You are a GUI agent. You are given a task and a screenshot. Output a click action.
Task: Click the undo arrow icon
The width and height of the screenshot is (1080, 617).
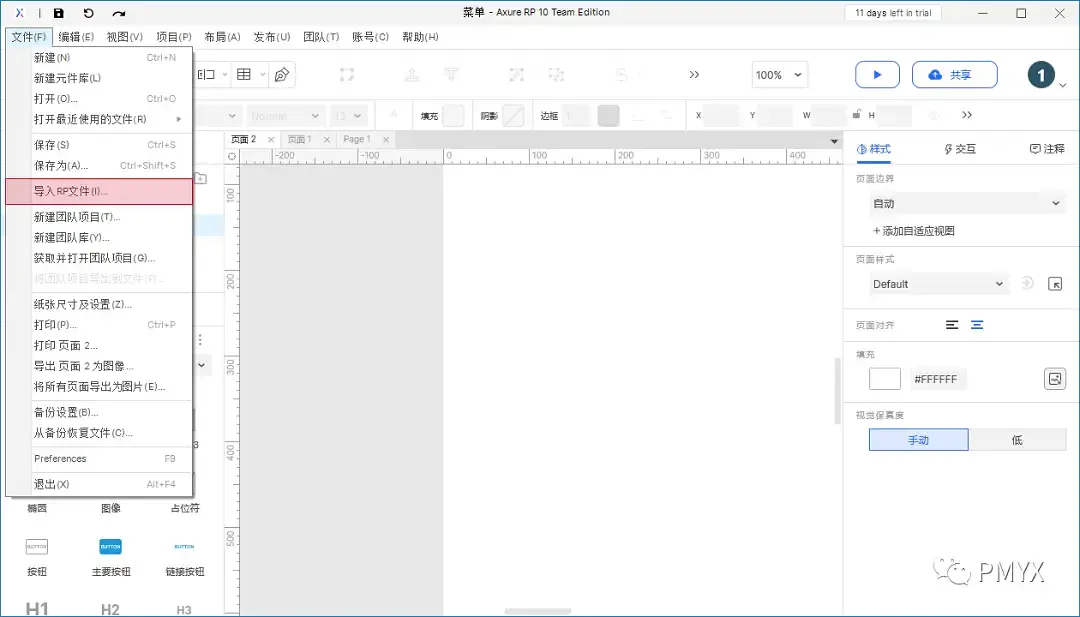pyautogui.click(x=89, y=12)
